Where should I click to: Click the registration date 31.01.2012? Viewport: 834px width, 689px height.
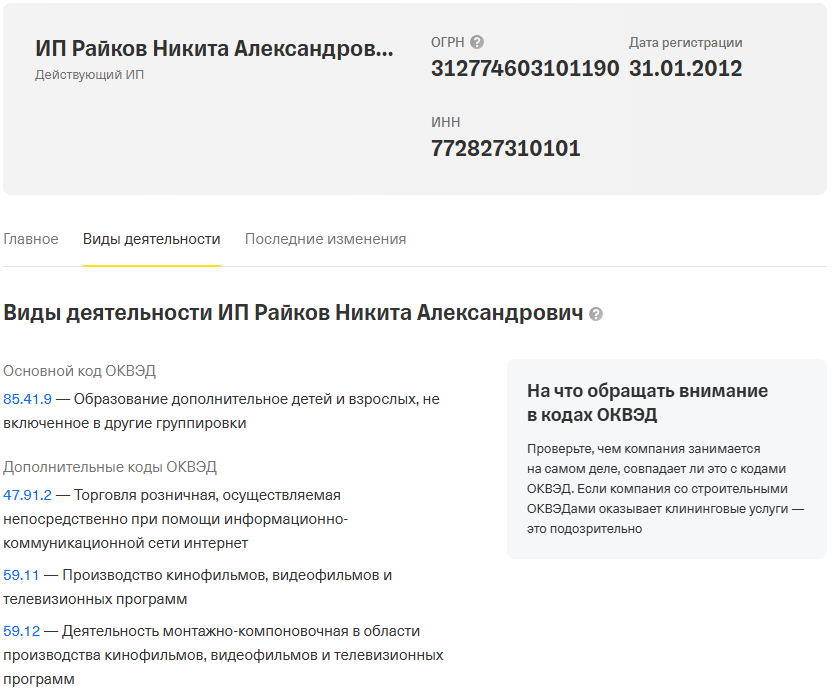point(684,69)
